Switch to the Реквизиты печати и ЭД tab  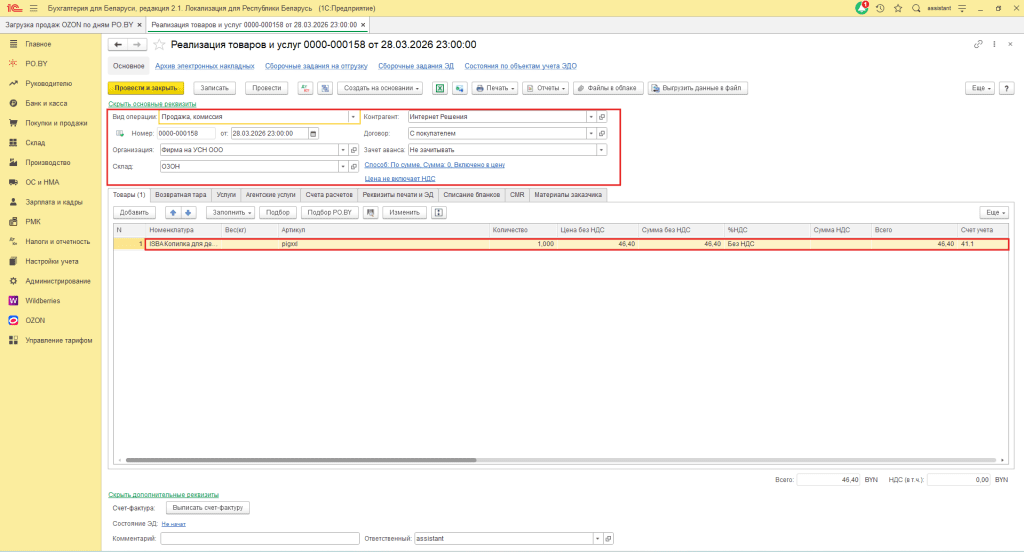tap(398, 195)
